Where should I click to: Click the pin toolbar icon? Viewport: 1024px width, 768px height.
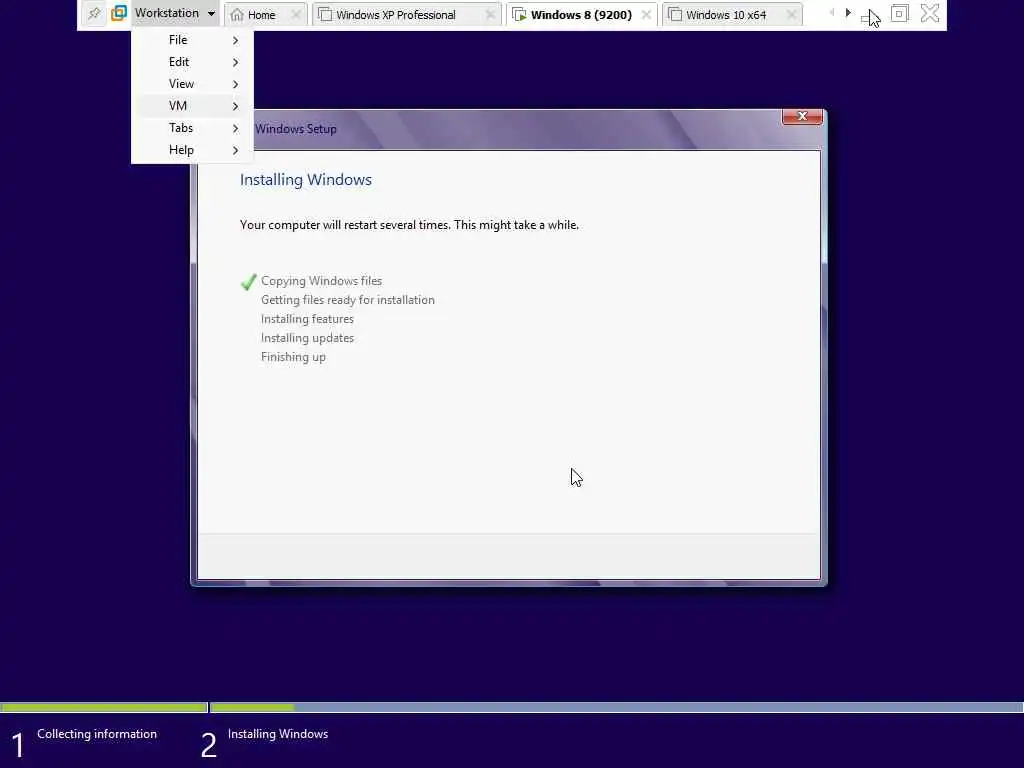pyautogui.click(x=94, y=13)
